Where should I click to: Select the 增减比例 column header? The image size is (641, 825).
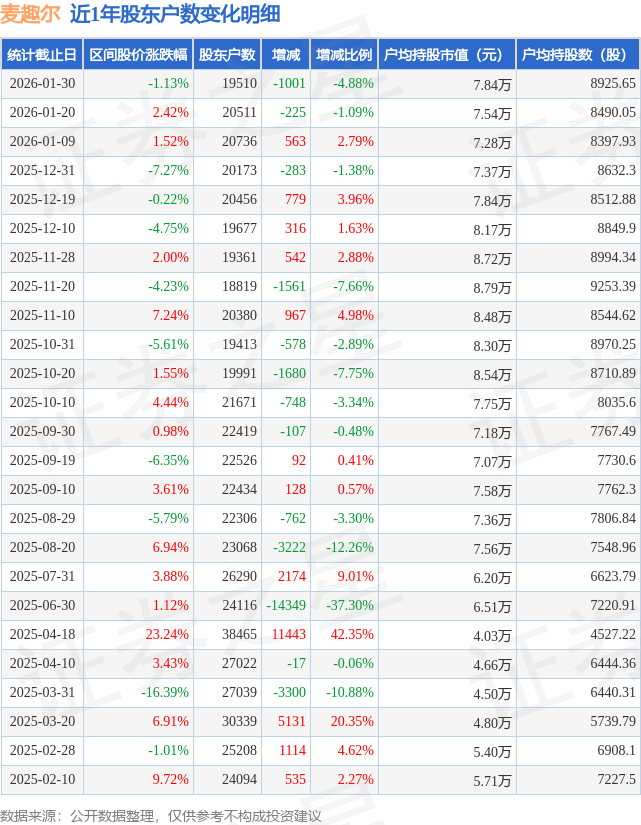tap(344, 55)
